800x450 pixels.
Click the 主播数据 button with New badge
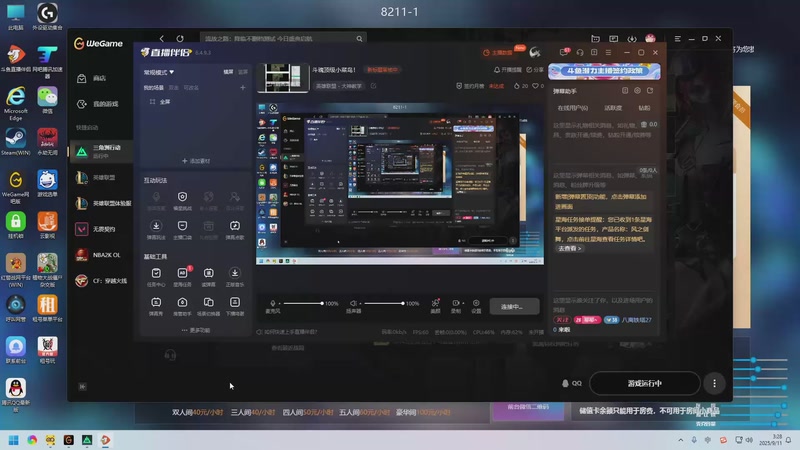(x=498, y=52)
